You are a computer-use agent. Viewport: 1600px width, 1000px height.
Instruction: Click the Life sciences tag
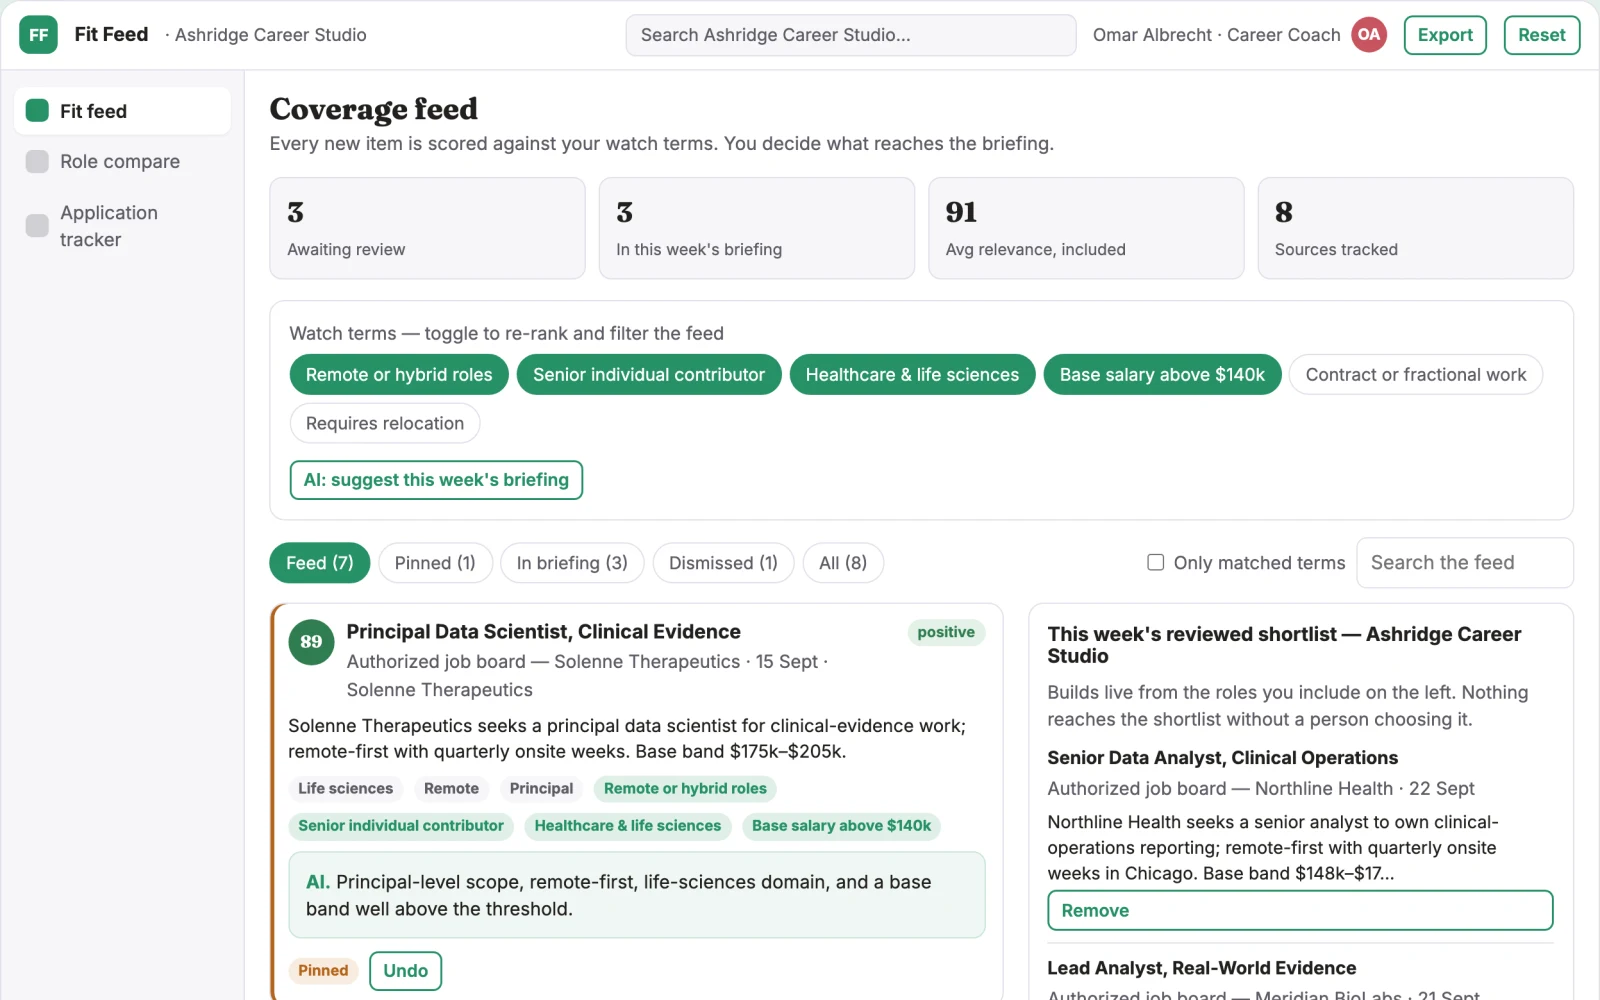(346, 789)
